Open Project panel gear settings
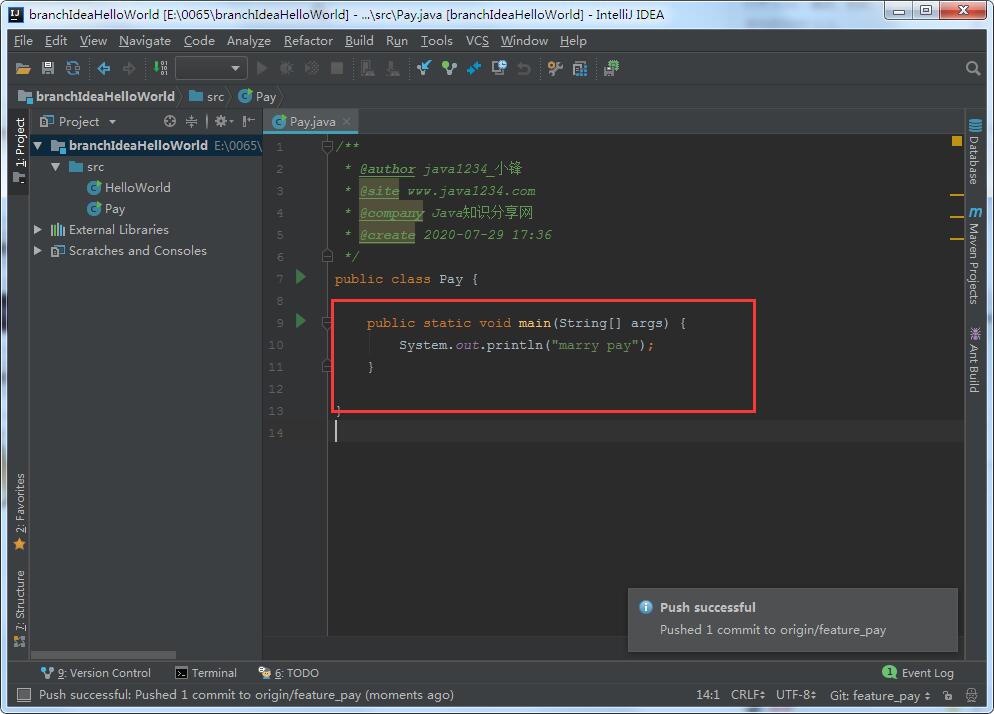This screenshot has width=994, height=714. pyautogui.click(x=223, y=121)
